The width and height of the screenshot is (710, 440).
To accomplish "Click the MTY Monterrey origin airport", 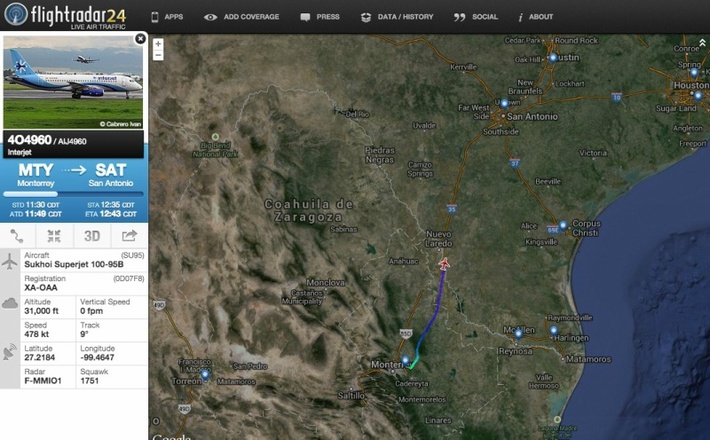I will tap(36, 175).
